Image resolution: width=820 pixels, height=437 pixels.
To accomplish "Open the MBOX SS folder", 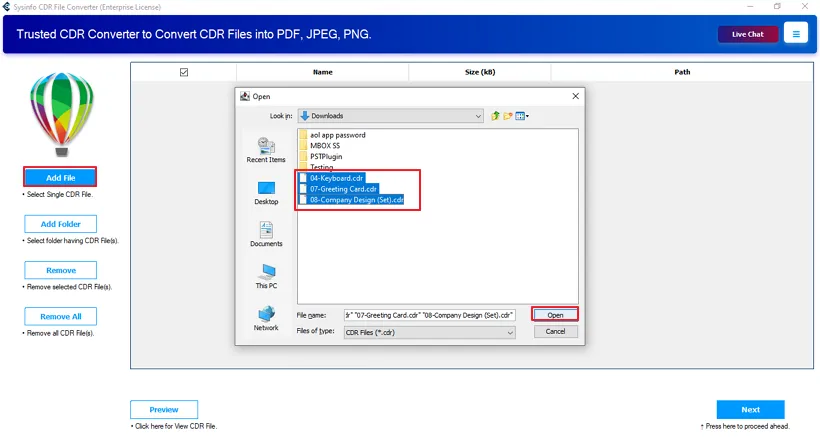I will click(x=320, y=146).
